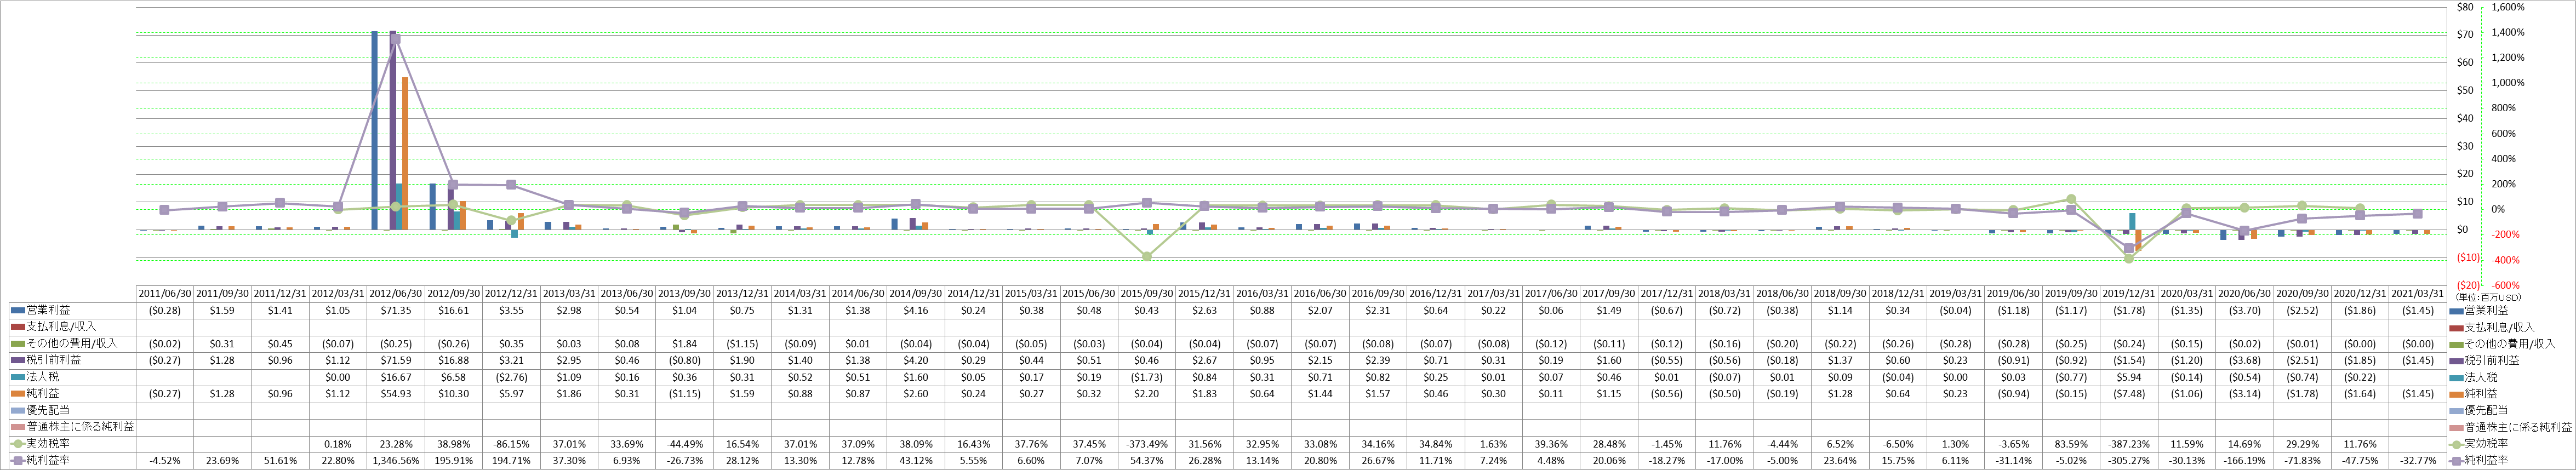2576x470 pixels.
Task: Click the ($1.73) corporate tax cell
Action: coord(1146,377)
